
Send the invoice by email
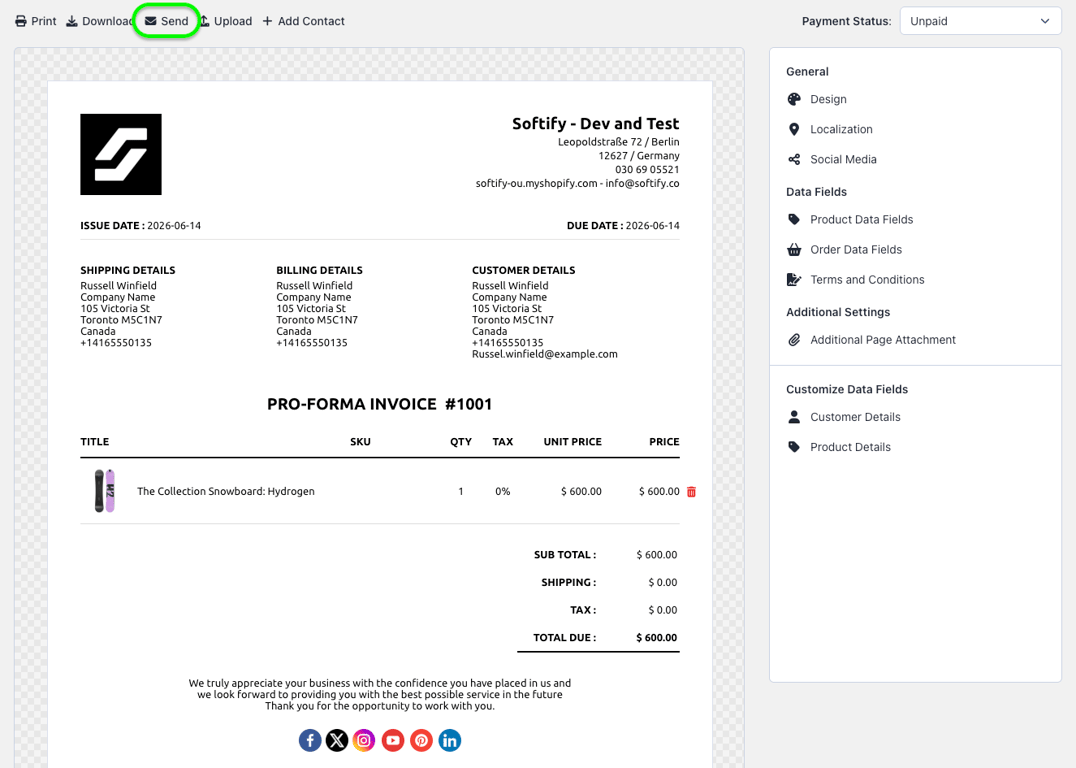click(166, 21)
